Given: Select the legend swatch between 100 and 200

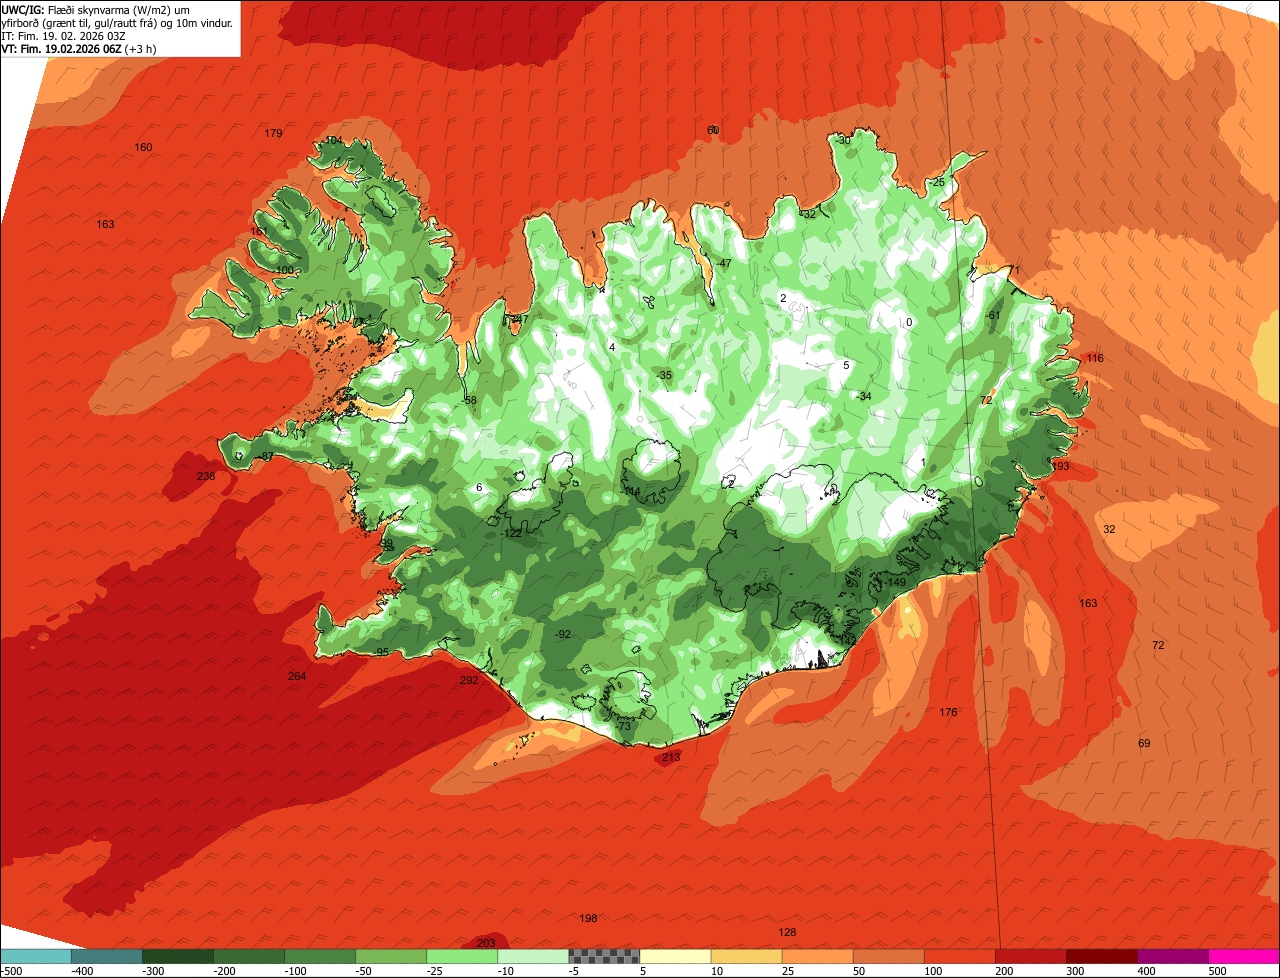Looking at the screenshot, I should pyautogui.click(x=959, y=956).
